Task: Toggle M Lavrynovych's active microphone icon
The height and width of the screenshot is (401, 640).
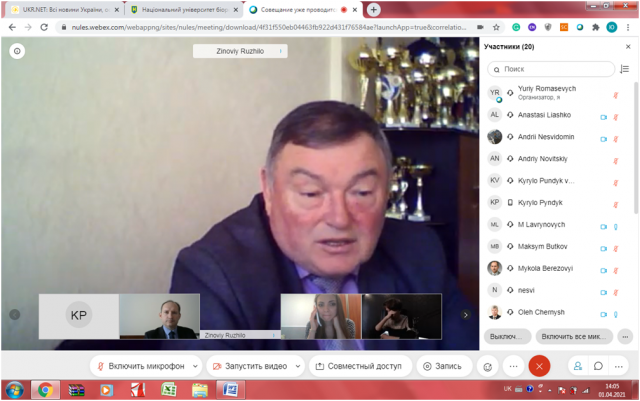Action: tap(616, 227)
